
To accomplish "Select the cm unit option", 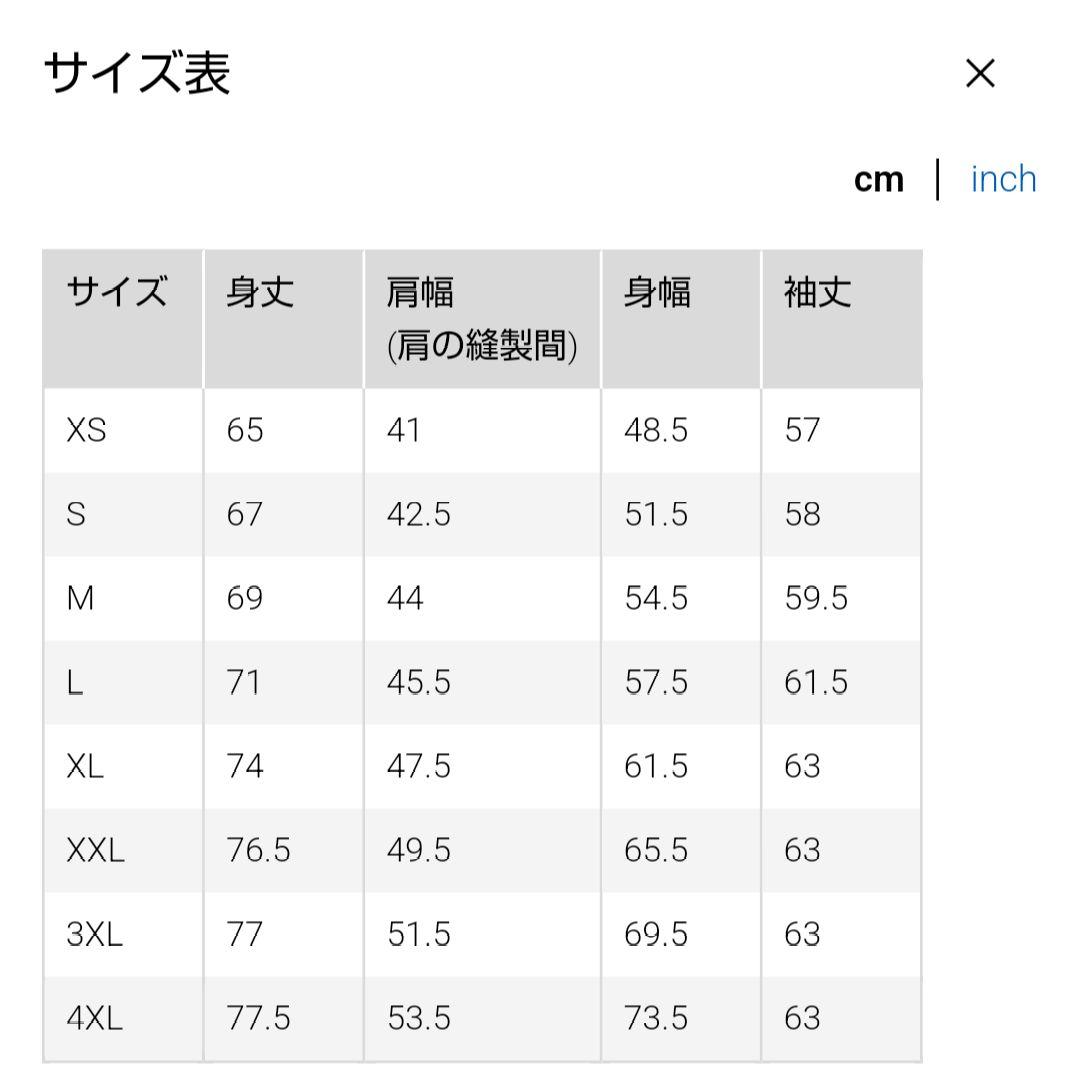I will pos(879,180).
